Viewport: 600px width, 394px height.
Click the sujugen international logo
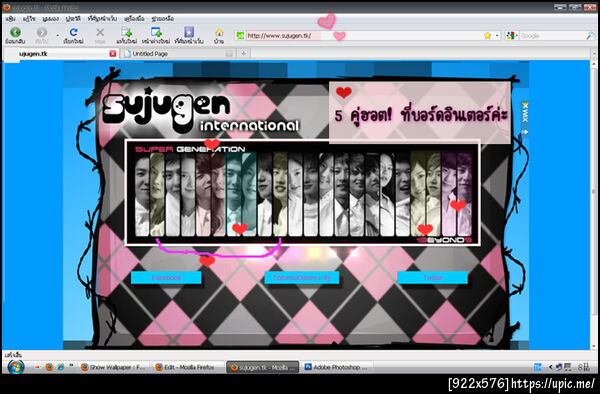(201, 111)
